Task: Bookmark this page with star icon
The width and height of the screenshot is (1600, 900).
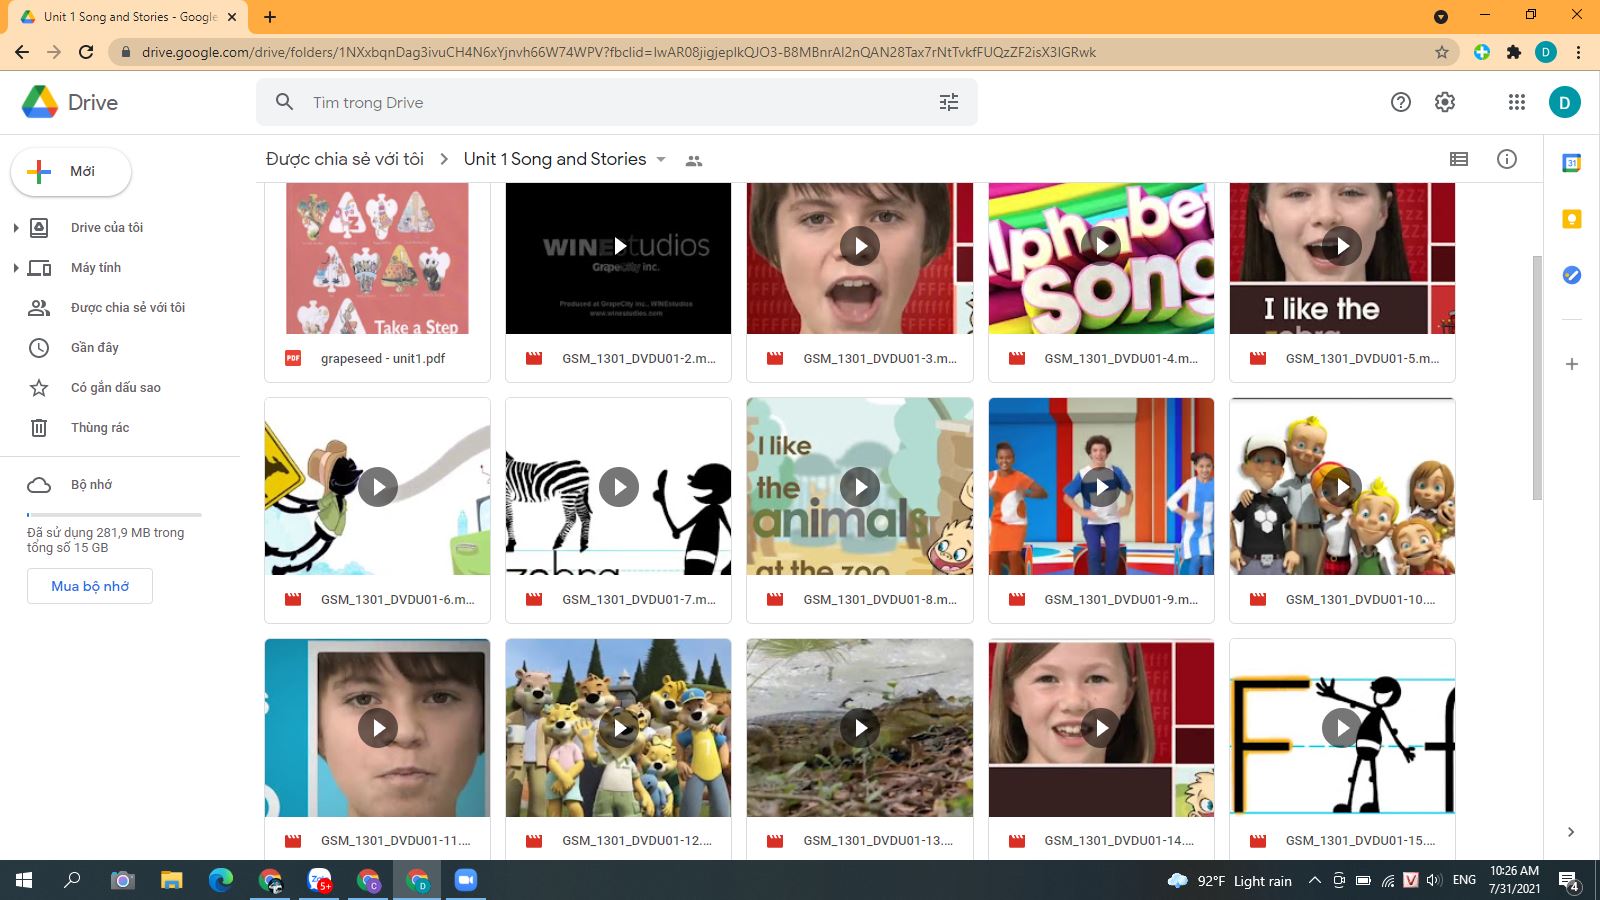Action: 1441,52
